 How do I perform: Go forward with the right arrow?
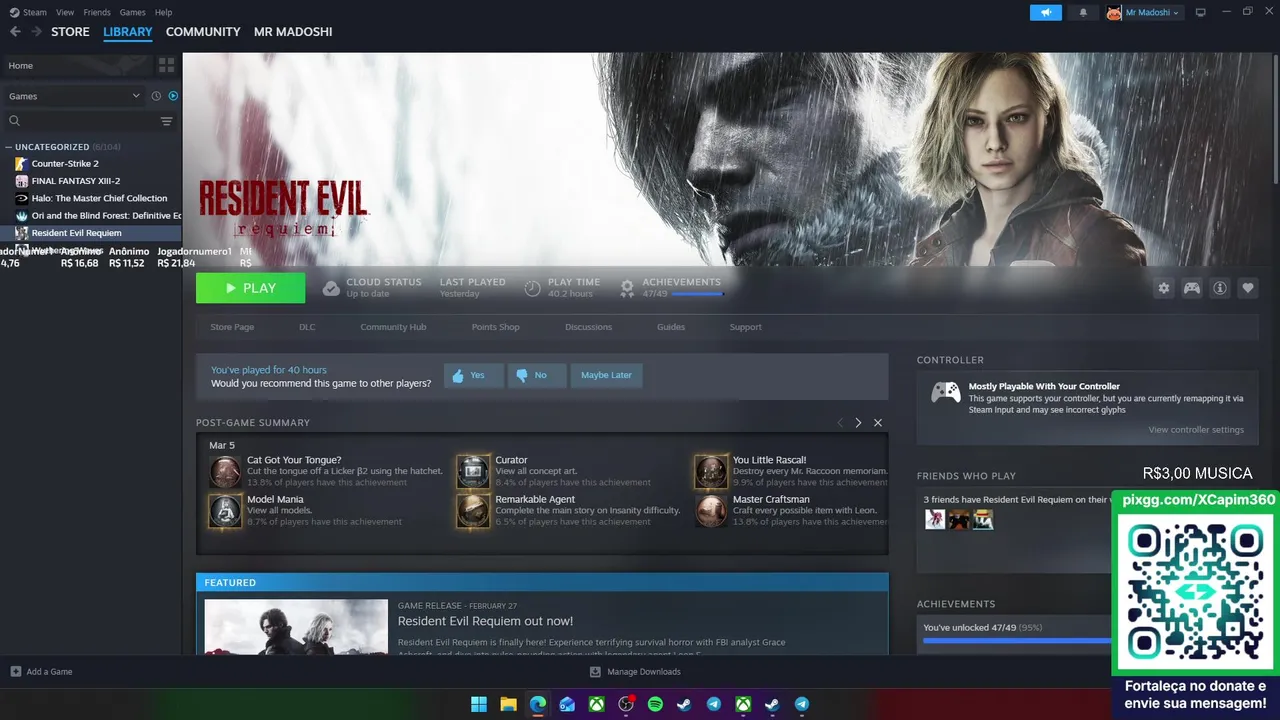36,32
